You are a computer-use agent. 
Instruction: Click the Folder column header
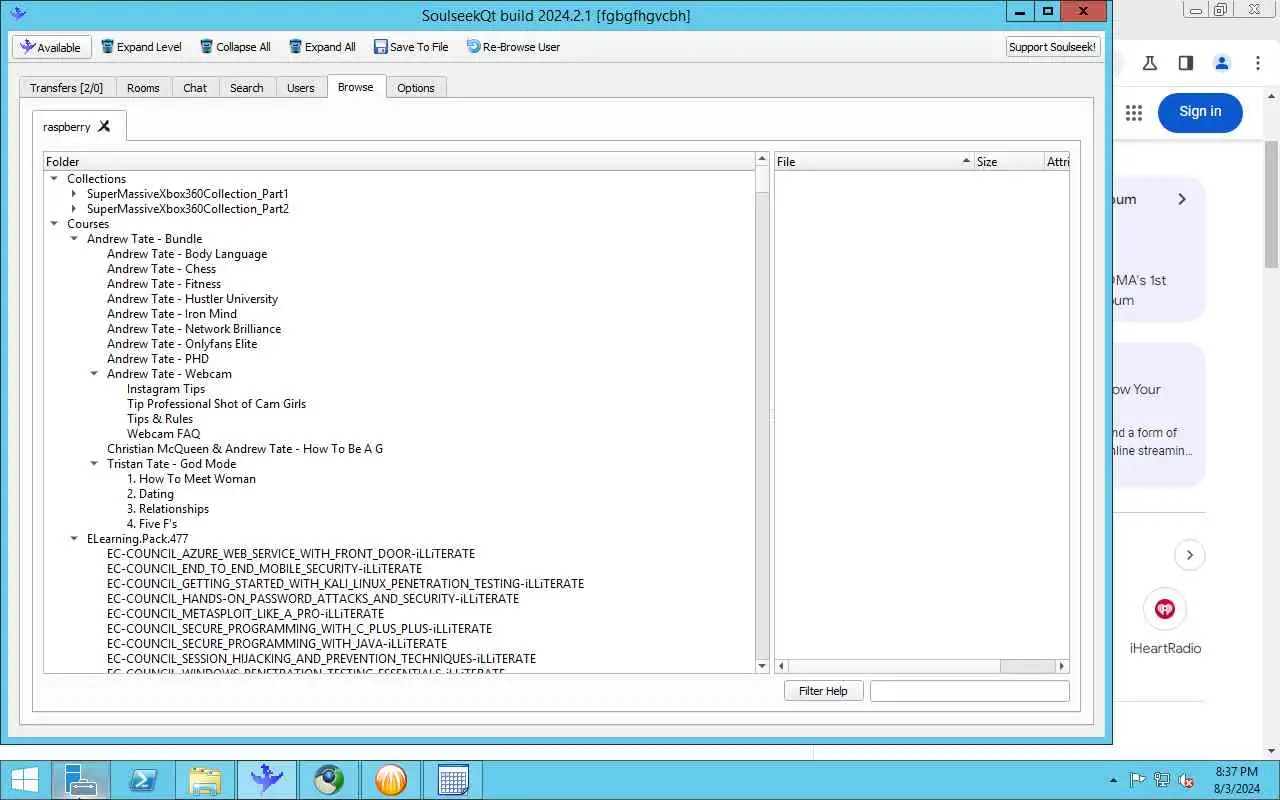click(x=400, y=161)
